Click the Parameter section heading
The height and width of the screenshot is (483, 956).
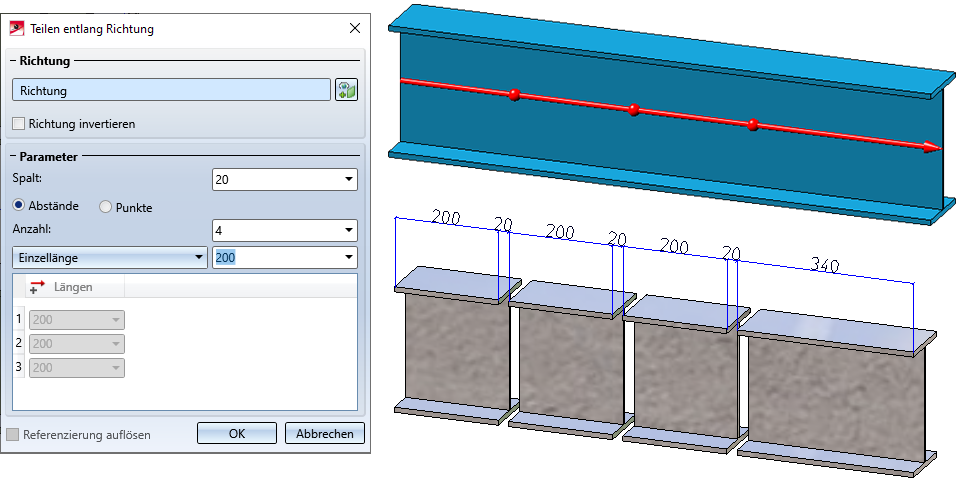[48, 157]
